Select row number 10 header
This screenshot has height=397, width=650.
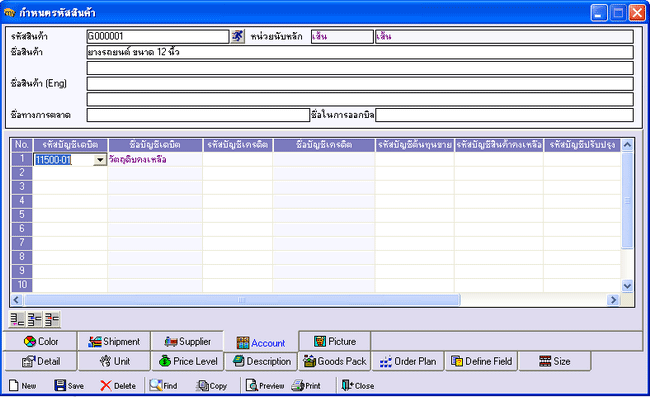22,285
